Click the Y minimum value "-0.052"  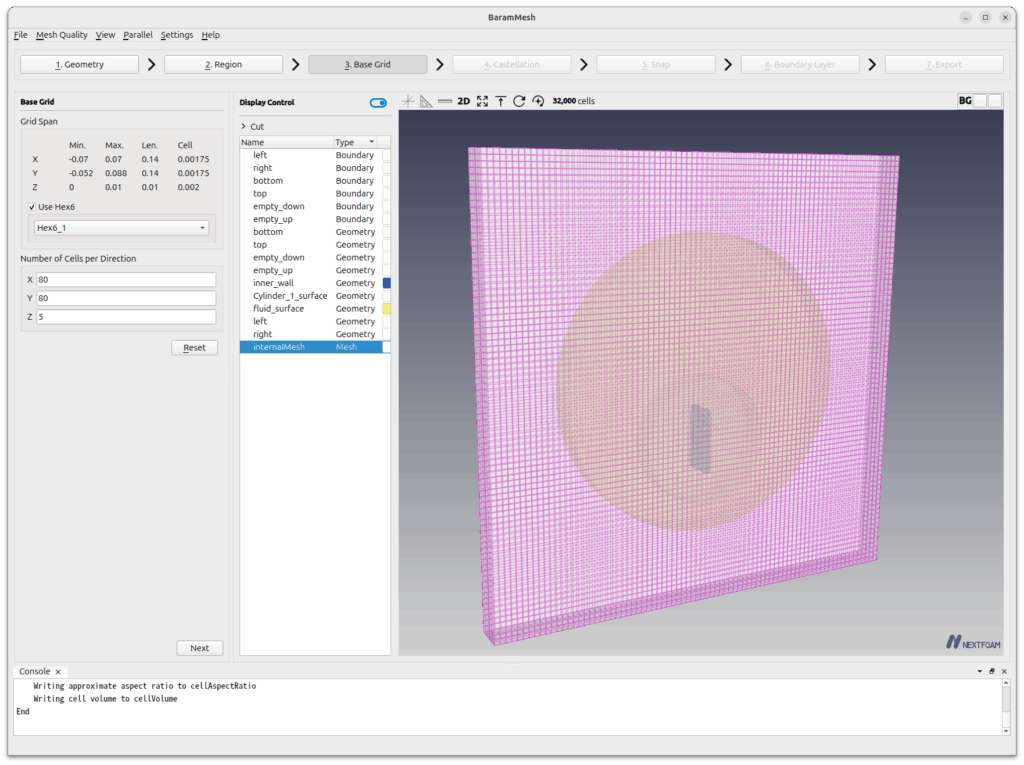pos(81,174)
